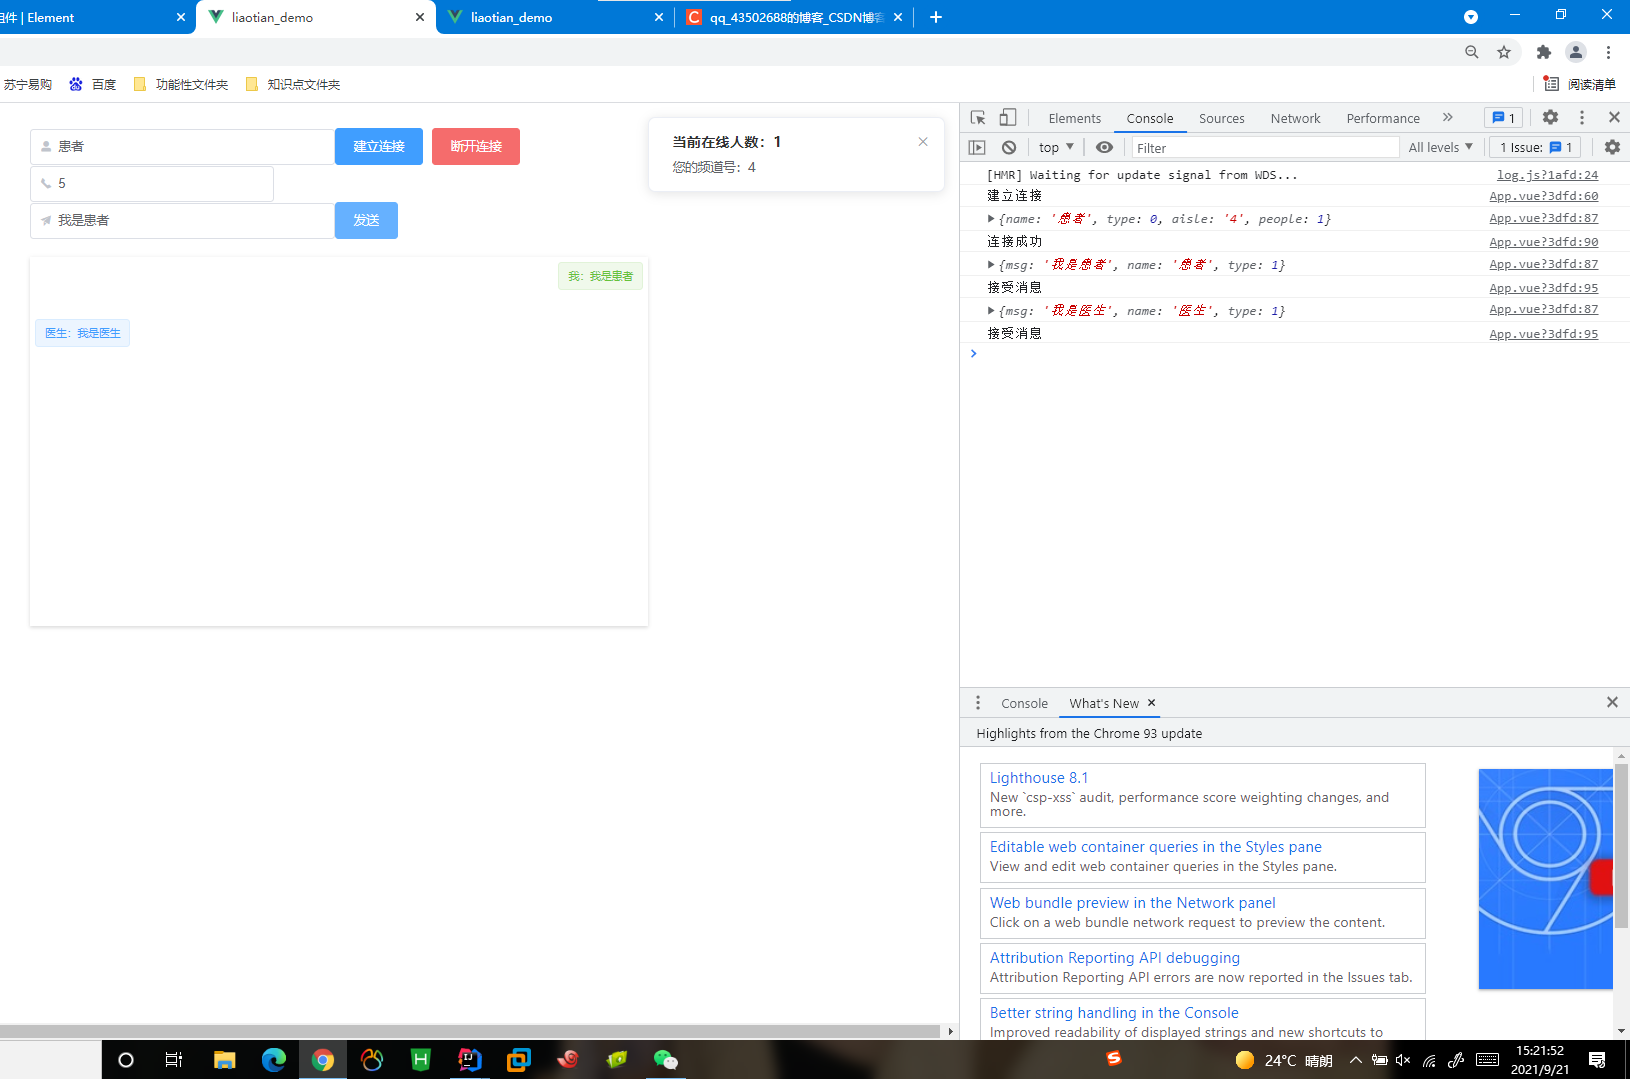Click the 1 Issue button
The width and height of the screenshot is (1630, 1079).
click(x=1535, y=147)
